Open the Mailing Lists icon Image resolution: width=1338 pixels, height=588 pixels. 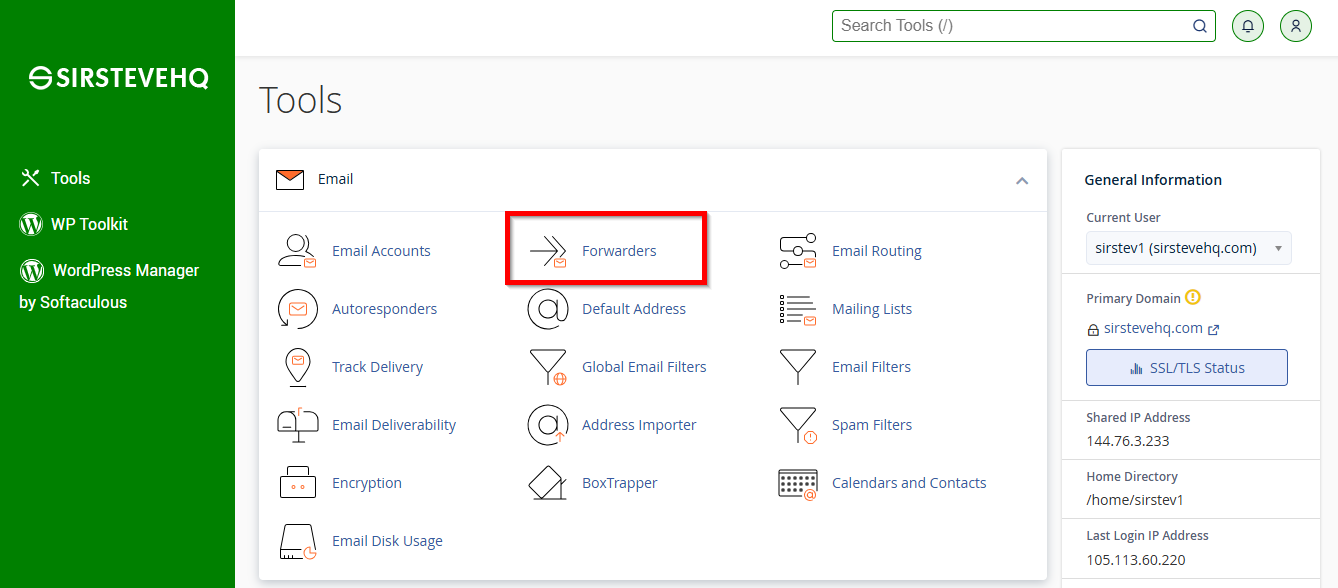tap(797, 309)
